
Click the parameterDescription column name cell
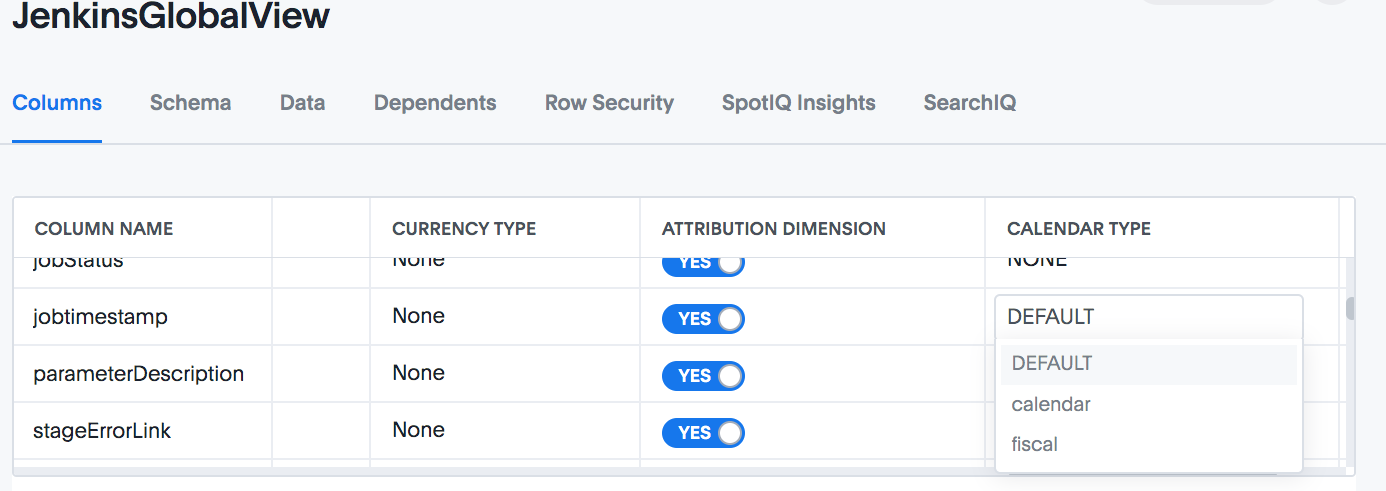[x=142, y=374]
